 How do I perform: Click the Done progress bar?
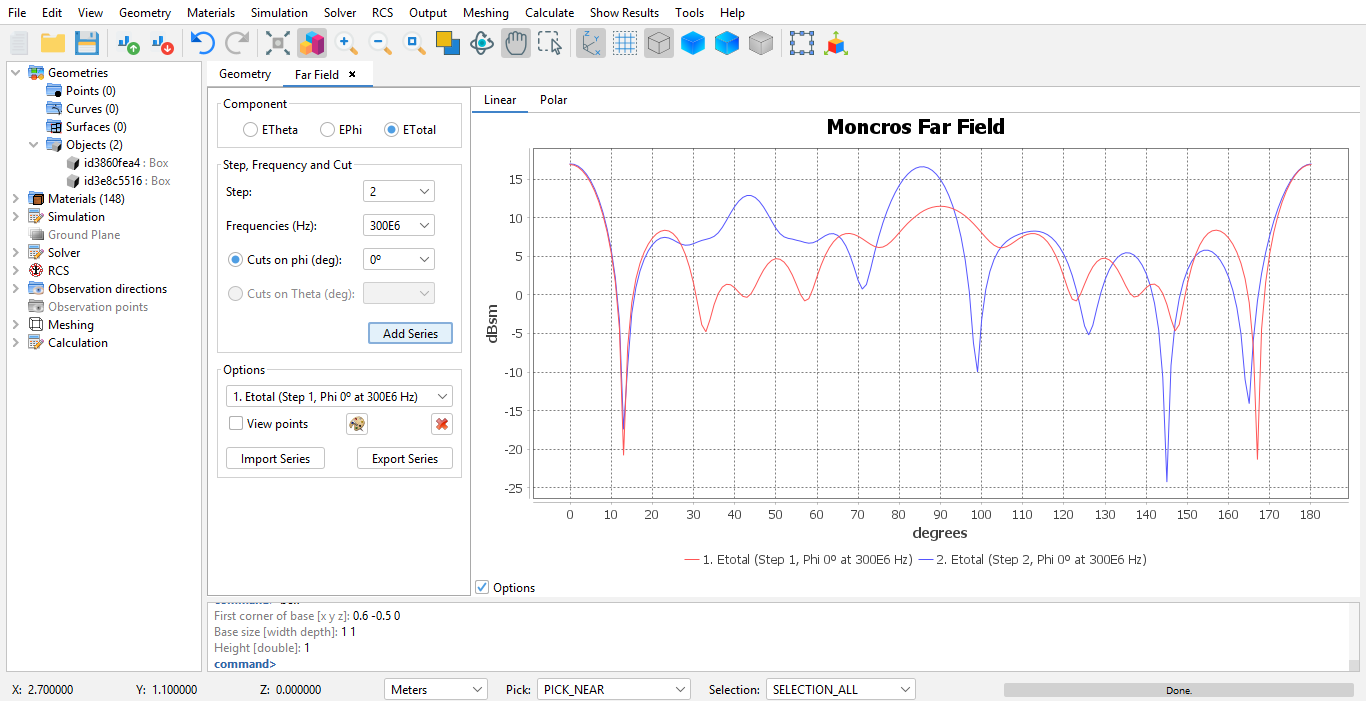(1178, 690)
